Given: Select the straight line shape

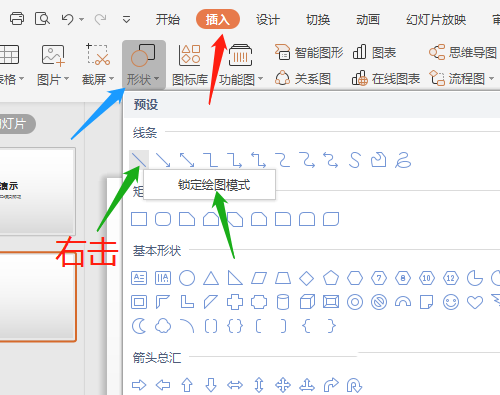Looking at the screenshot, I should (139, 160).
